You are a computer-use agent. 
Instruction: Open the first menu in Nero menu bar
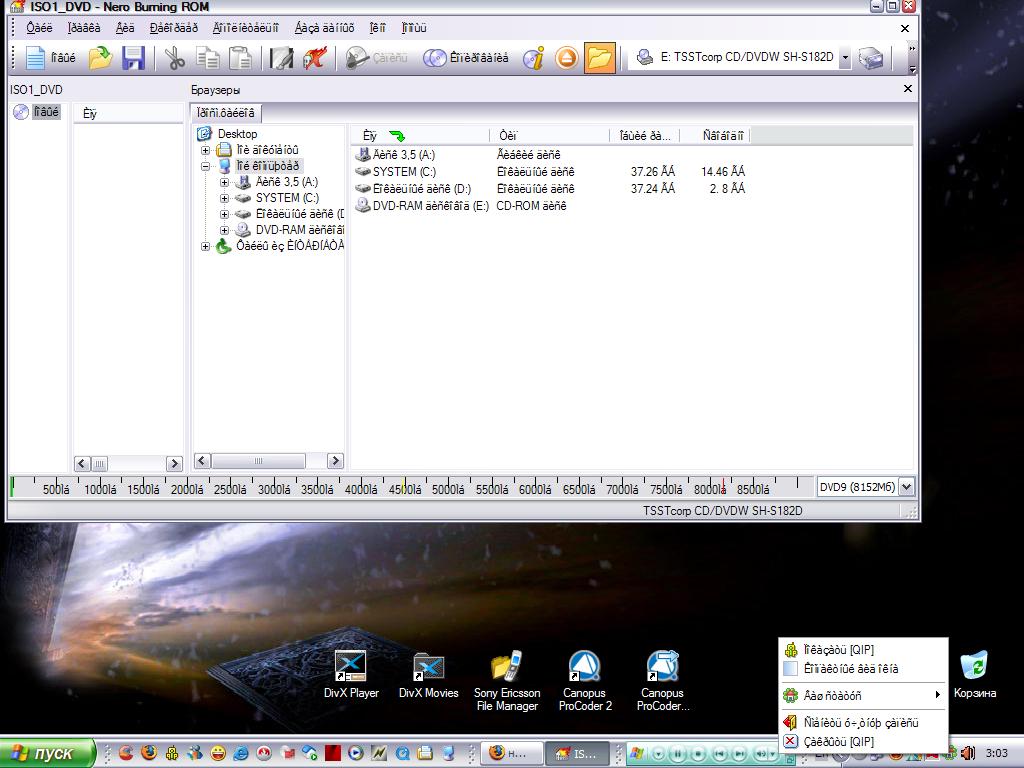click(x=39, y=28)
